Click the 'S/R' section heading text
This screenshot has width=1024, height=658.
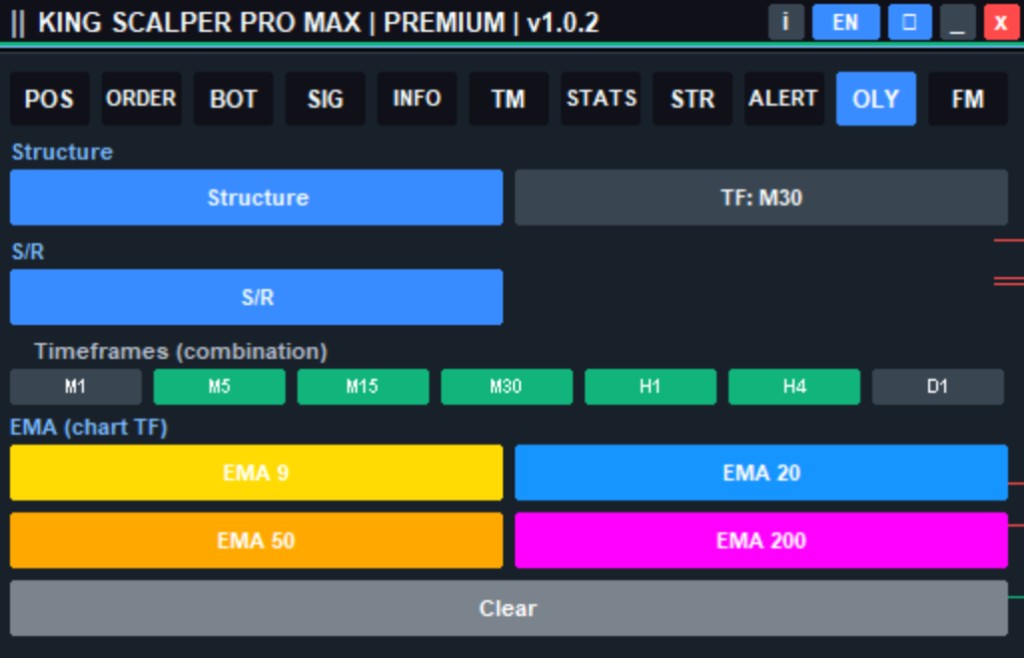pyautogui.click(x=28, y=251)
